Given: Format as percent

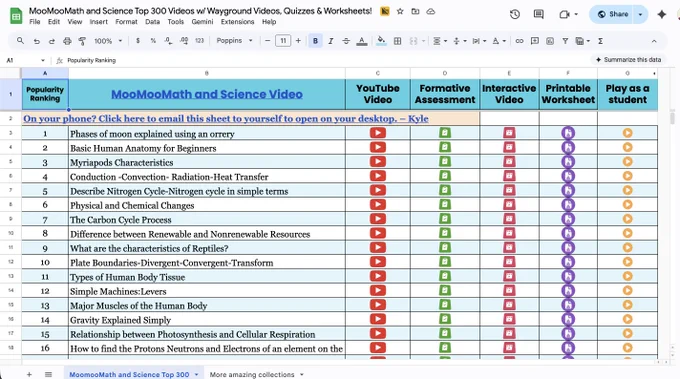Looking at the screenshot, I should pyautogui.click(x=153, y=41).
